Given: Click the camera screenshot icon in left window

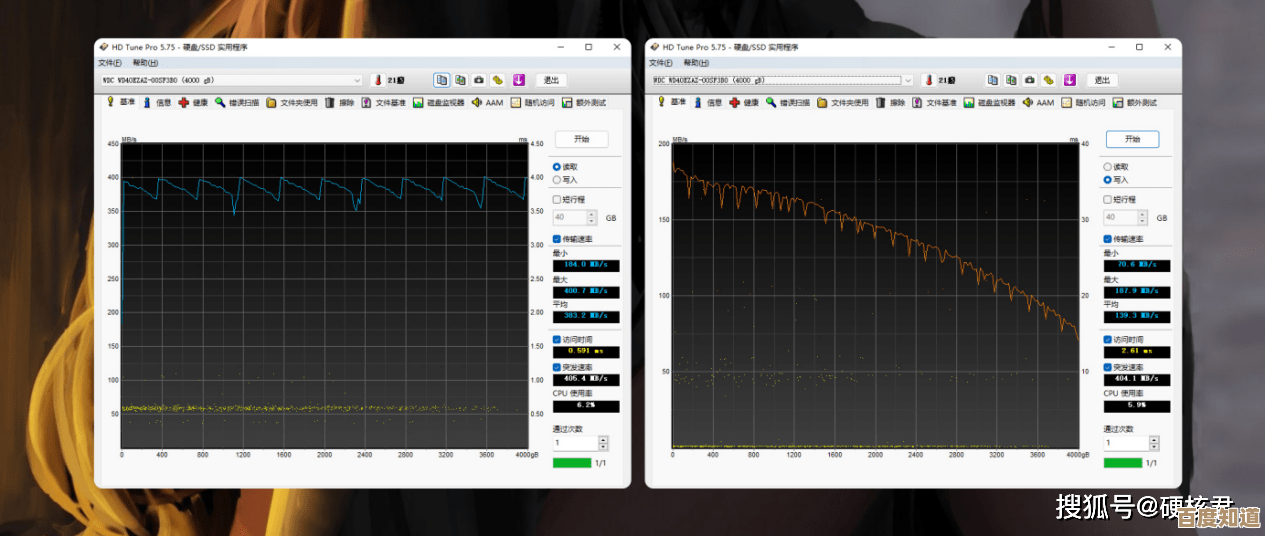Looking at the screenshot, I should point(479,80).
